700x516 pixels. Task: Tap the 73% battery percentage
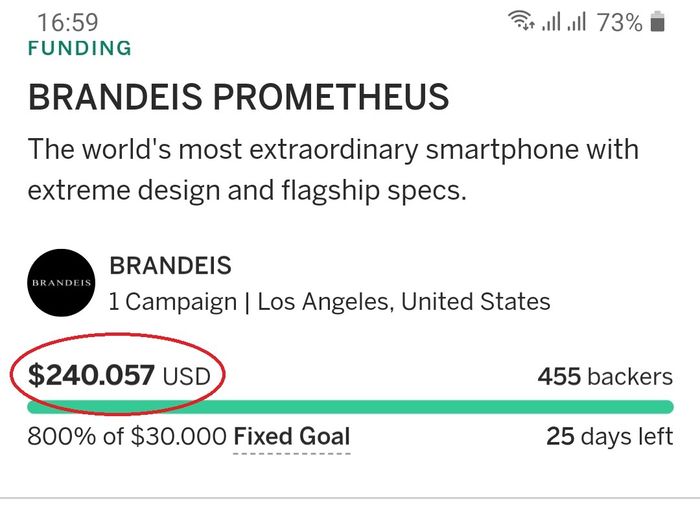tap(619, 22)
